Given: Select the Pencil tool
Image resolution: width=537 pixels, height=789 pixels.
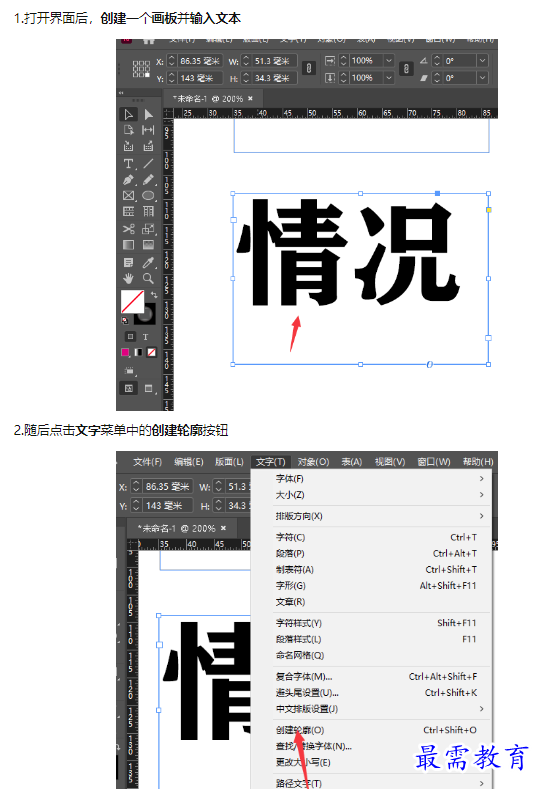Looking at the screenshot, I should pos(148,180).
